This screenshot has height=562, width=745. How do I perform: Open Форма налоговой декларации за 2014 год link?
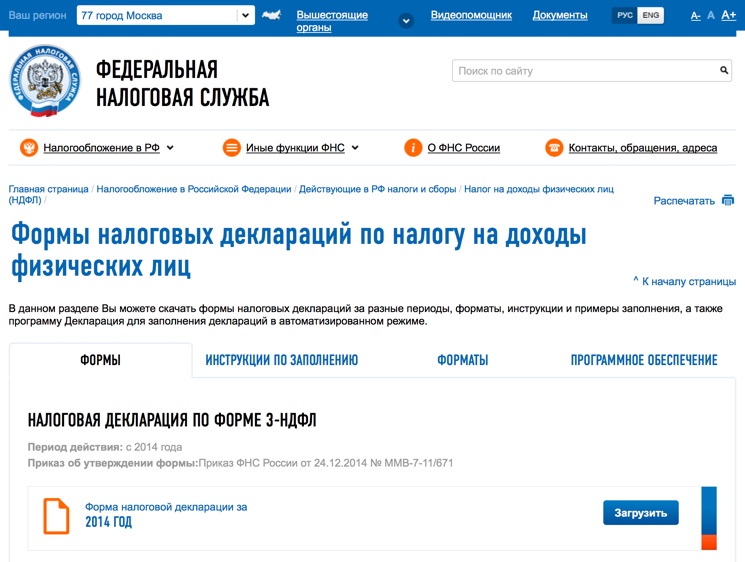click(166, 514)
